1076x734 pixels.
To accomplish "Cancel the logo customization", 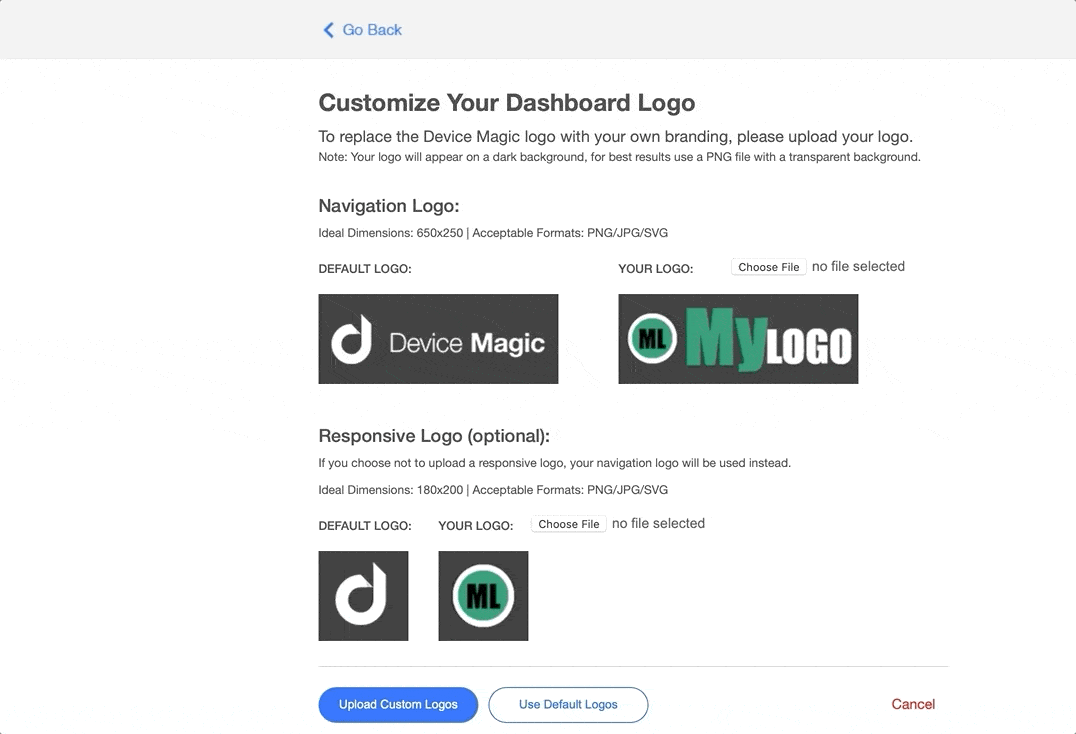I will 913,704.
